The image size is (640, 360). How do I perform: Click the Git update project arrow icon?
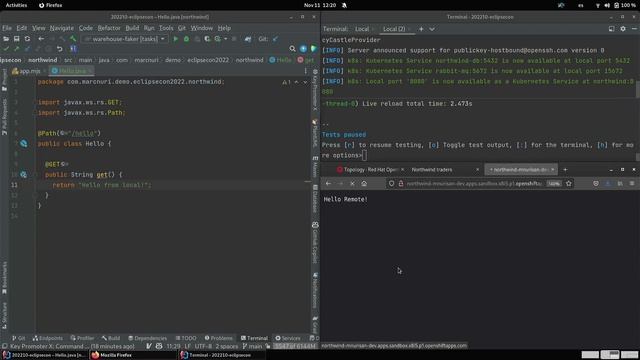coord(275,39)
